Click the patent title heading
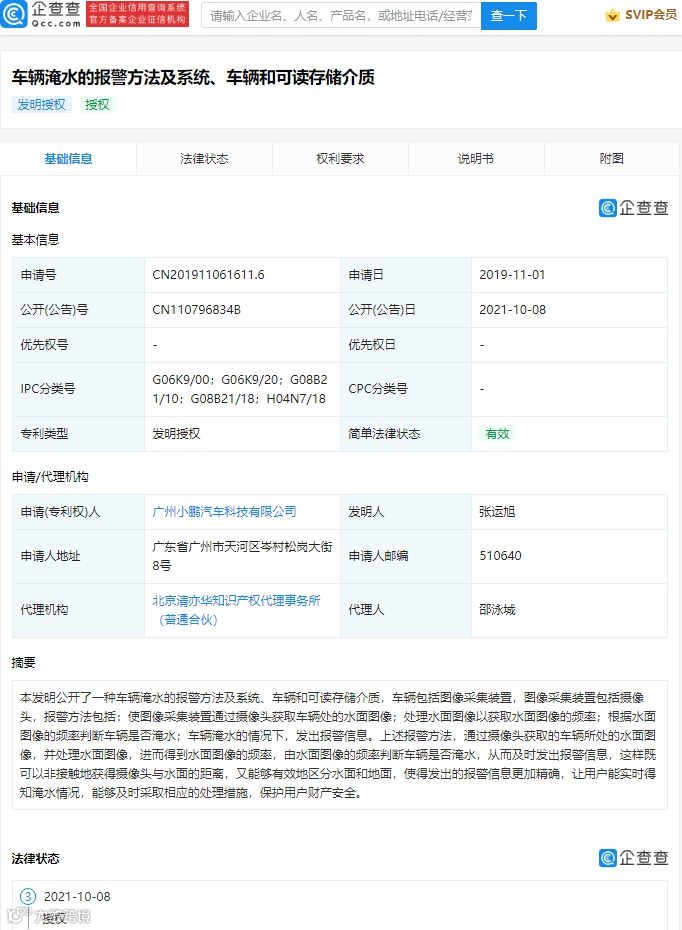 (193, 77)
